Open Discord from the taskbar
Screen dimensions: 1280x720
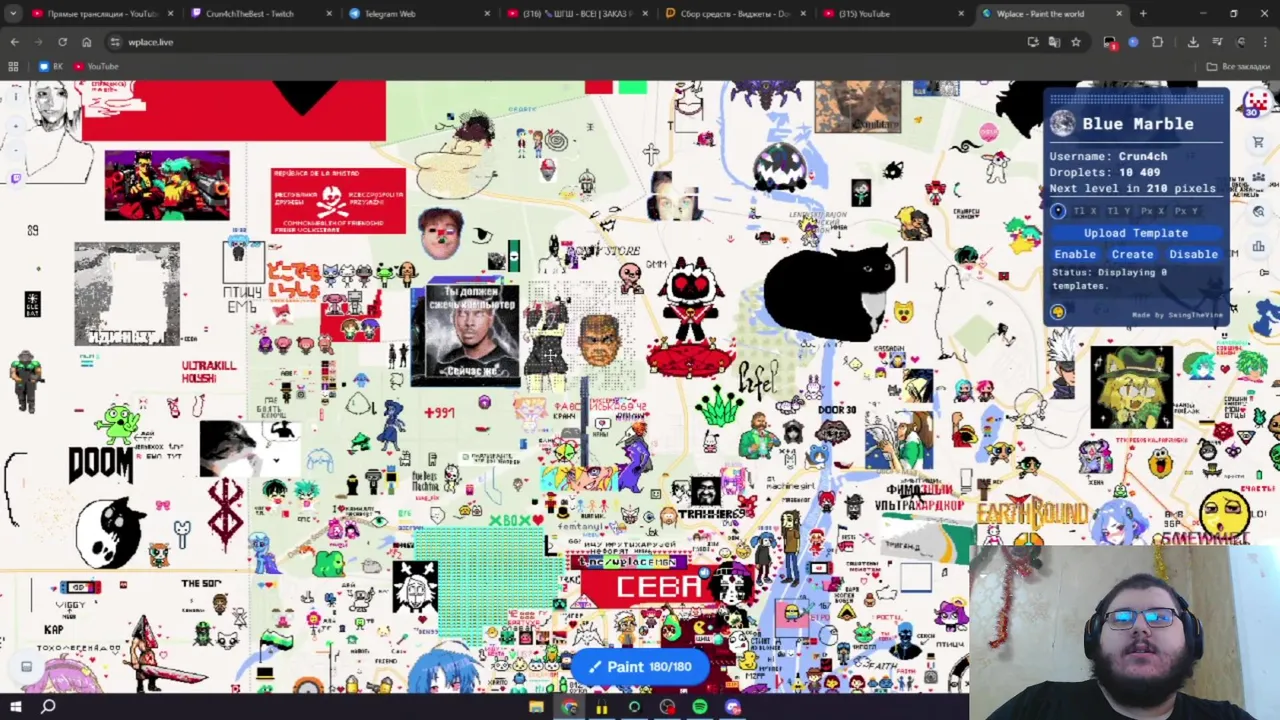pos(732,708)
